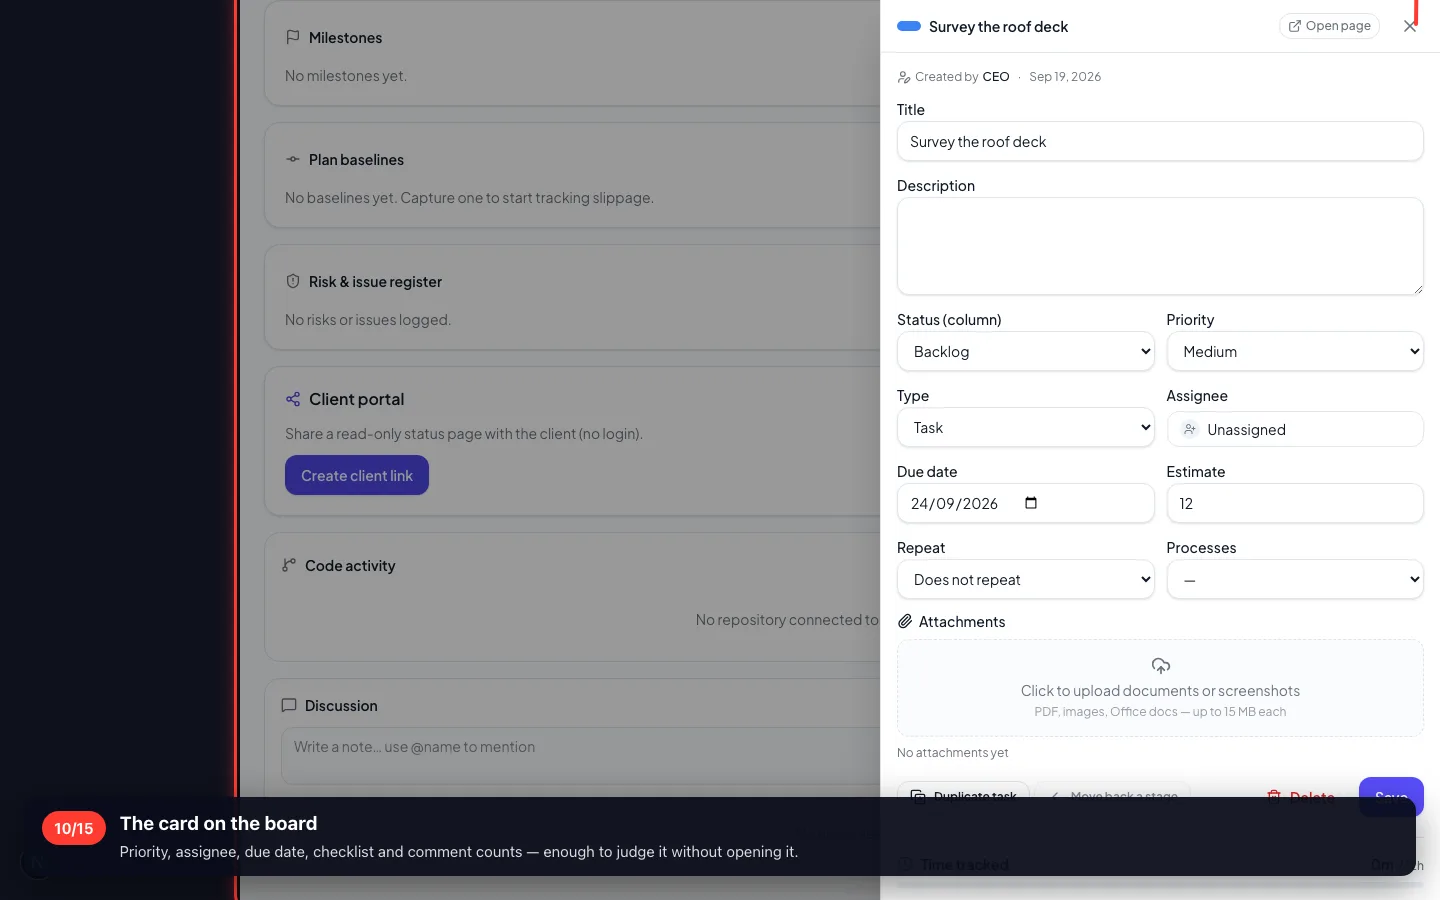The width and height of the screenshot is (1440, 900).
Task: Click the Unassigned person icon
Action: pyautogui.click(x=1190, y=429)
